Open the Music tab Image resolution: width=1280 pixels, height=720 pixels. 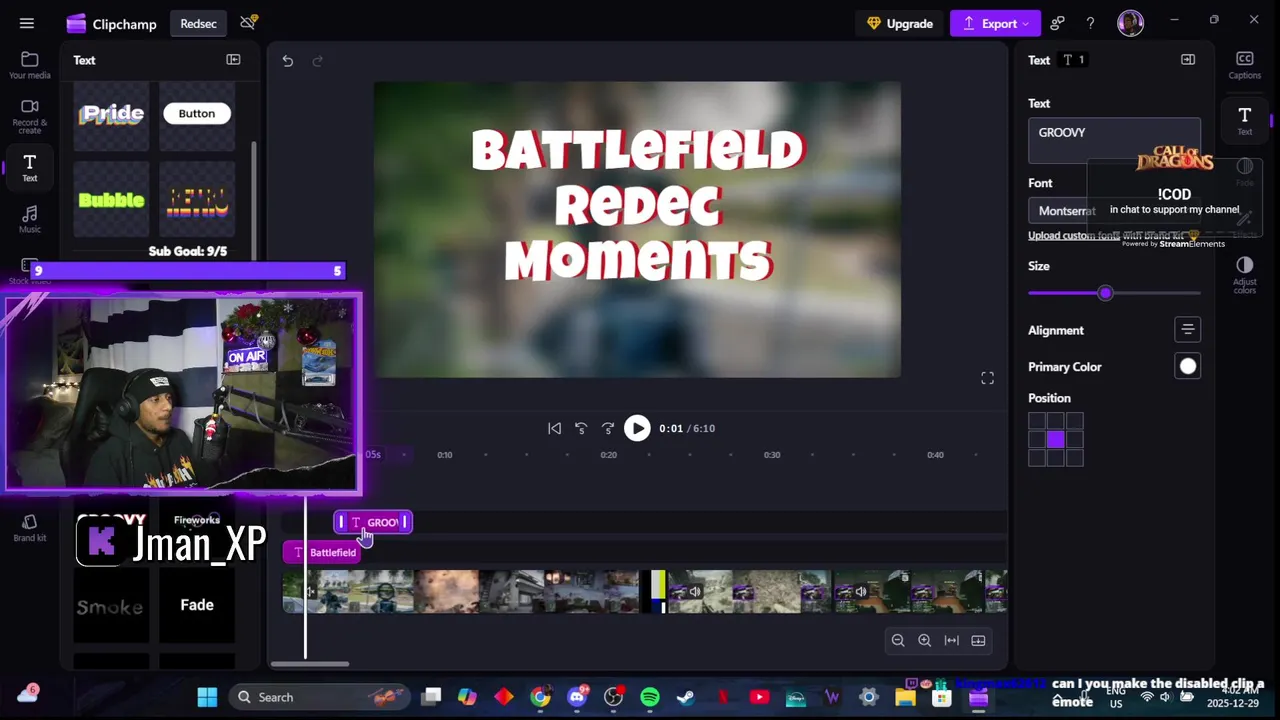[30, 220]
